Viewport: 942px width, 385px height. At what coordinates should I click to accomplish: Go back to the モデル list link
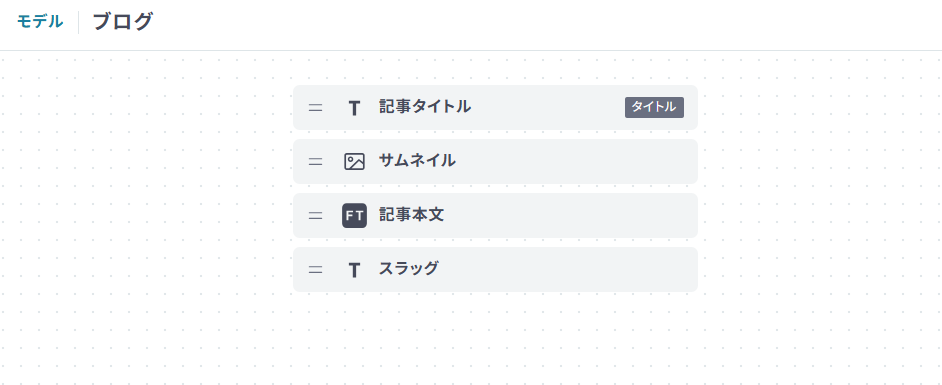pos(40,22)
